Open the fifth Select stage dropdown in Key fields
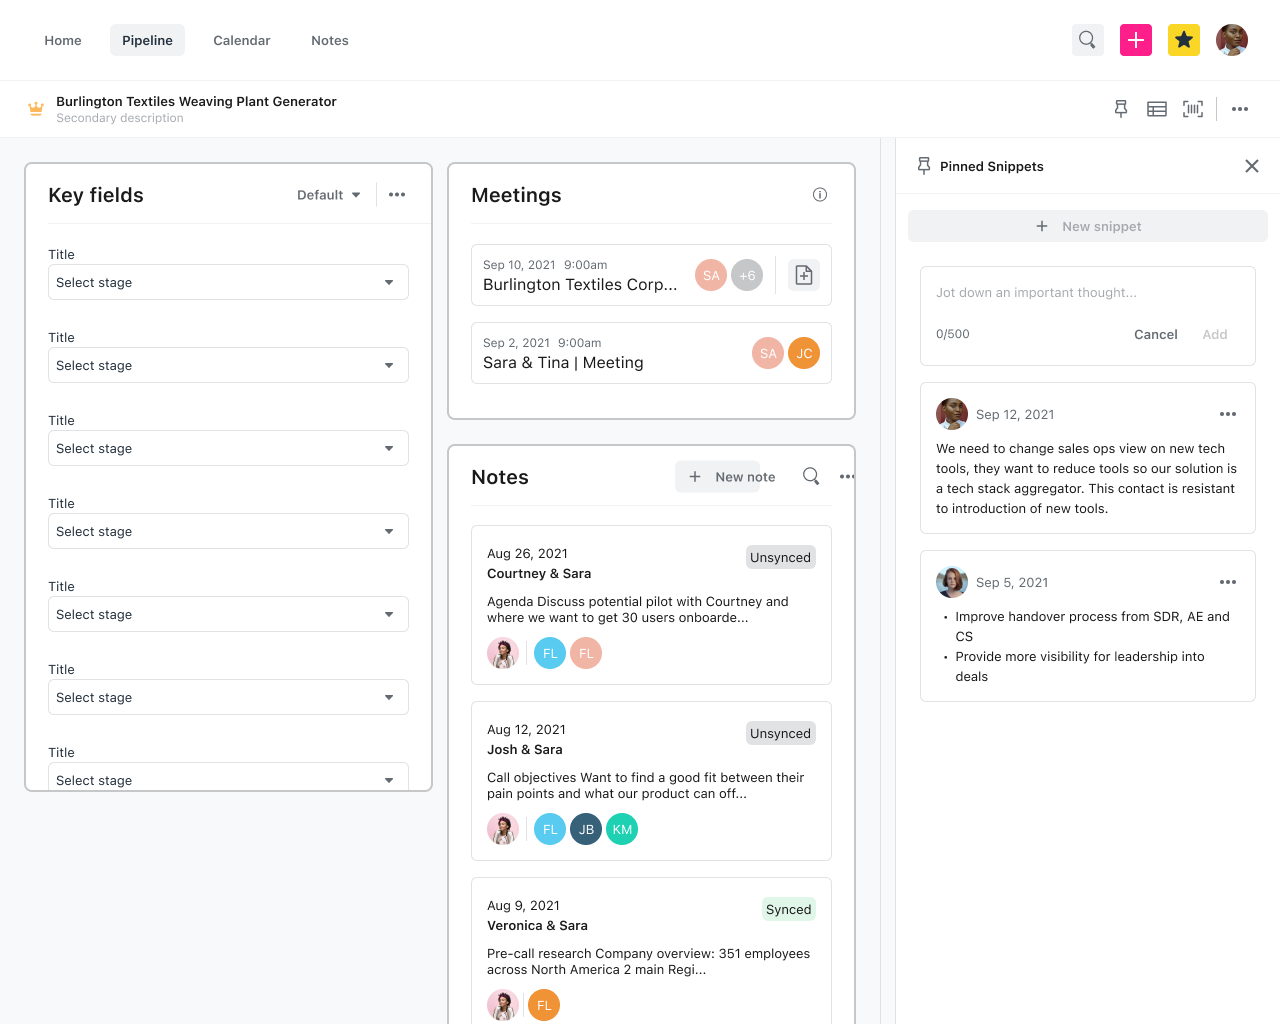 pyautogui.click(x=228, y=614)
